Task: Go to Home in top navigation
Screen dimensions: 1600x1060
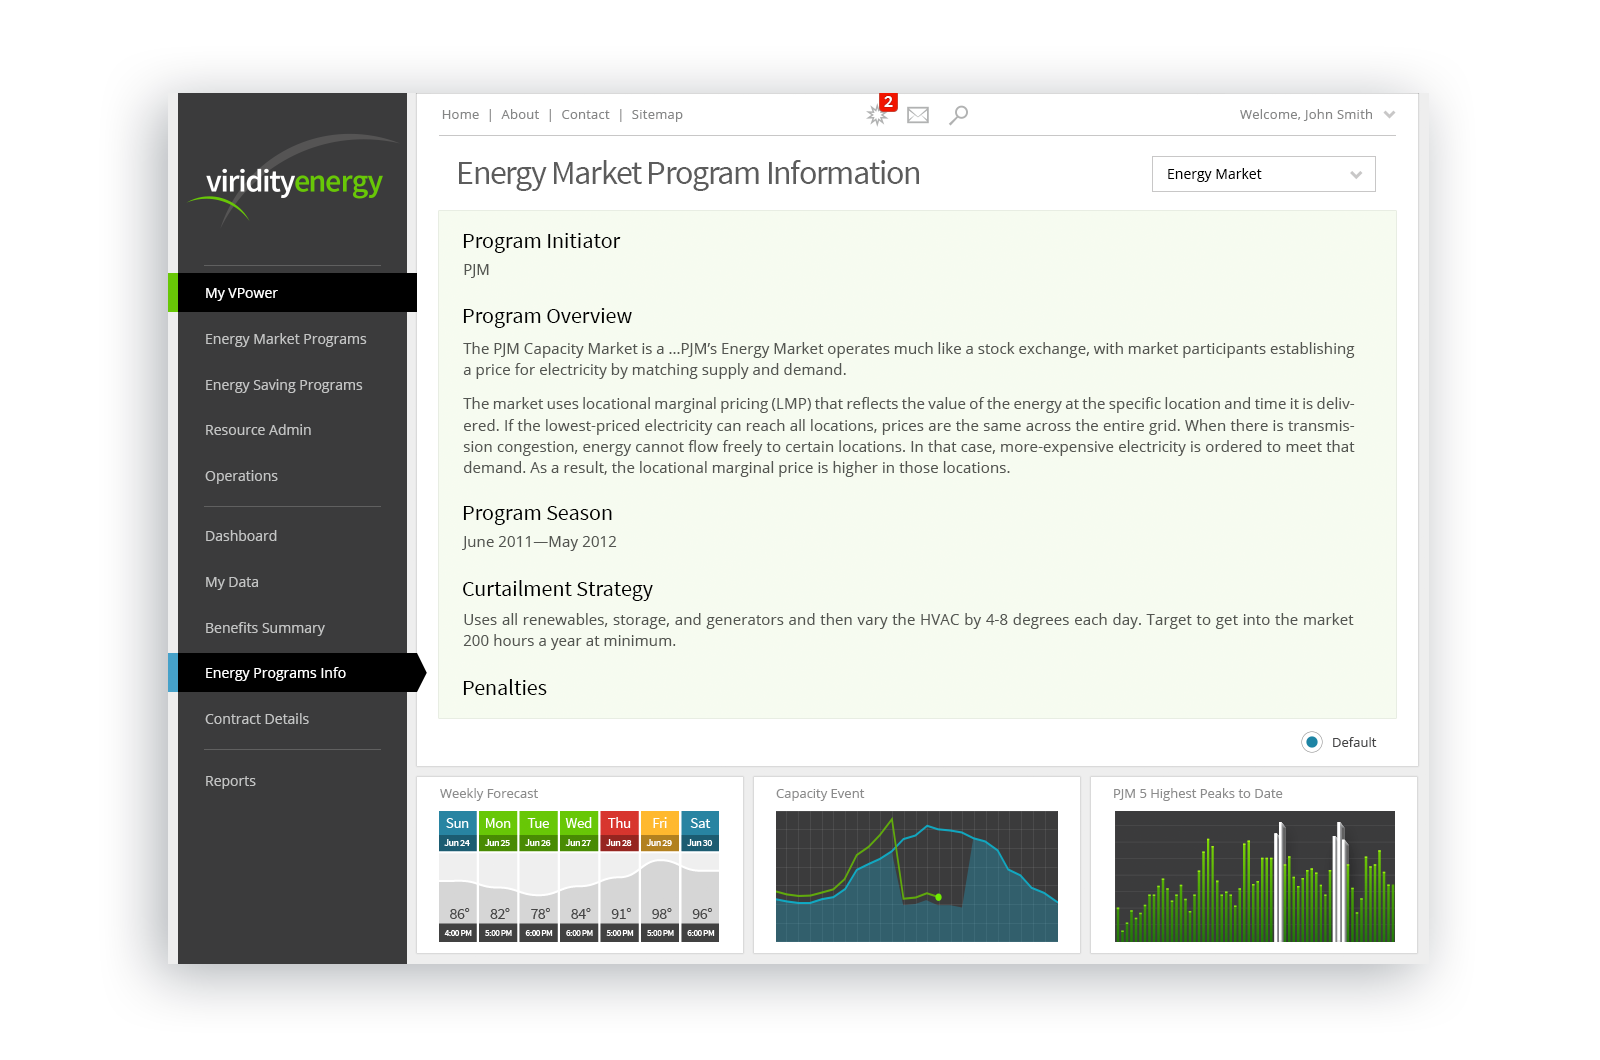Action: pyautogui.click(x=460, y=115)
